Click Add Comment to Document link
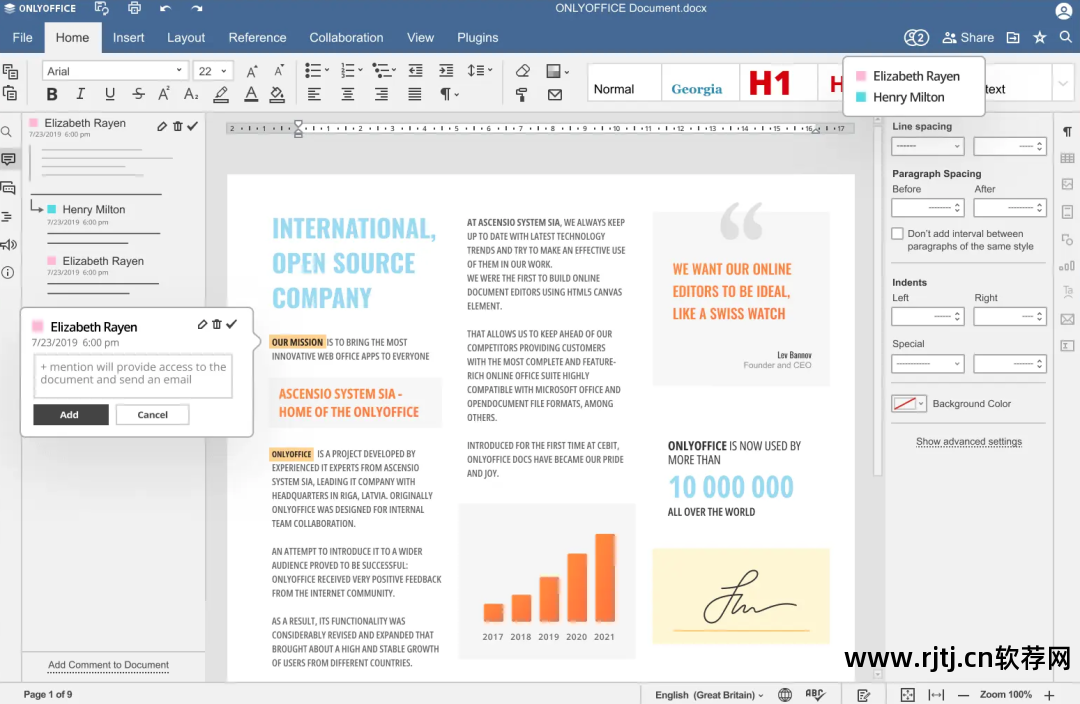 pos(108,665)
